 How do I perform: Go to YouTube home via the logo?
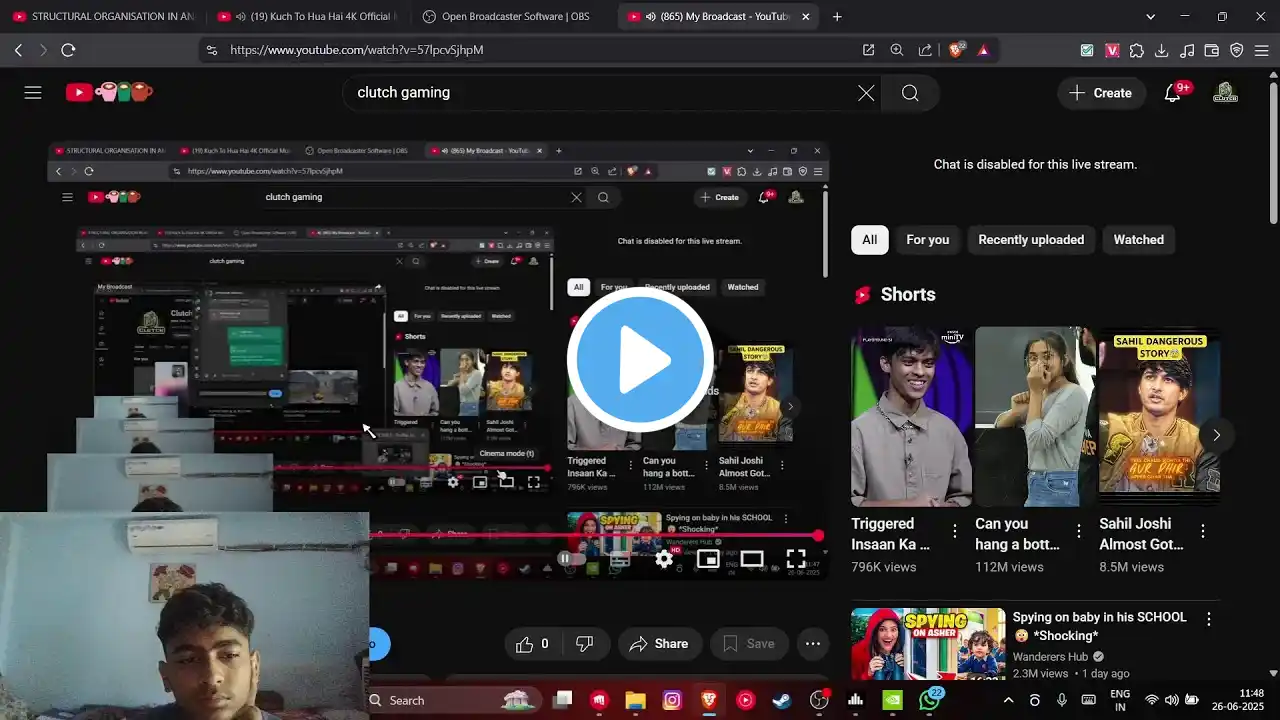point(109,93)
